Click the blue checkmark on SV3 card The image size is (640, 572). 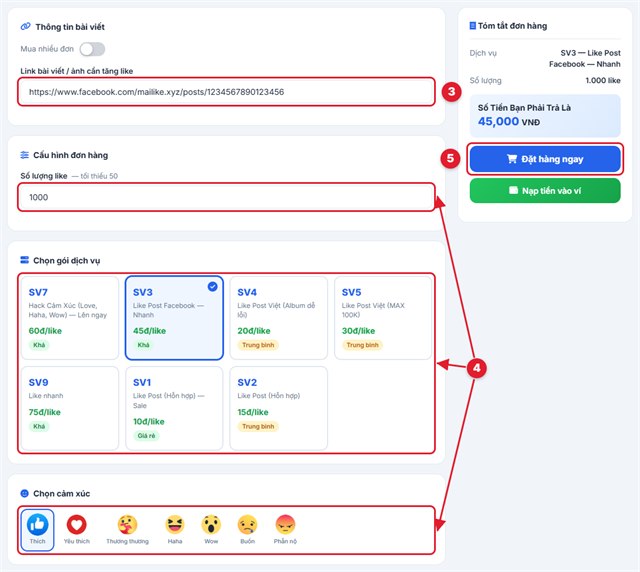click(213, 287)
